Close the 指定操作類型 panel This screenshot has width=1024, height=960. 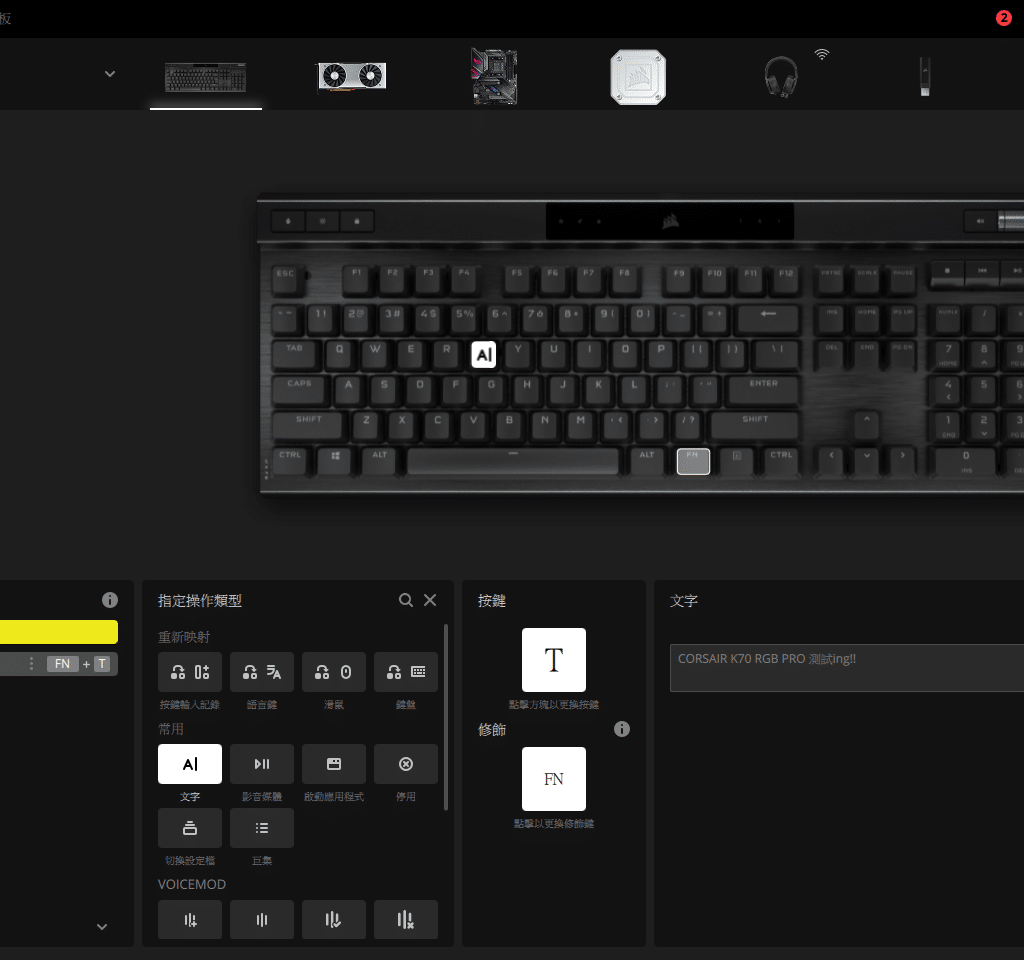(x=430, y=600)
